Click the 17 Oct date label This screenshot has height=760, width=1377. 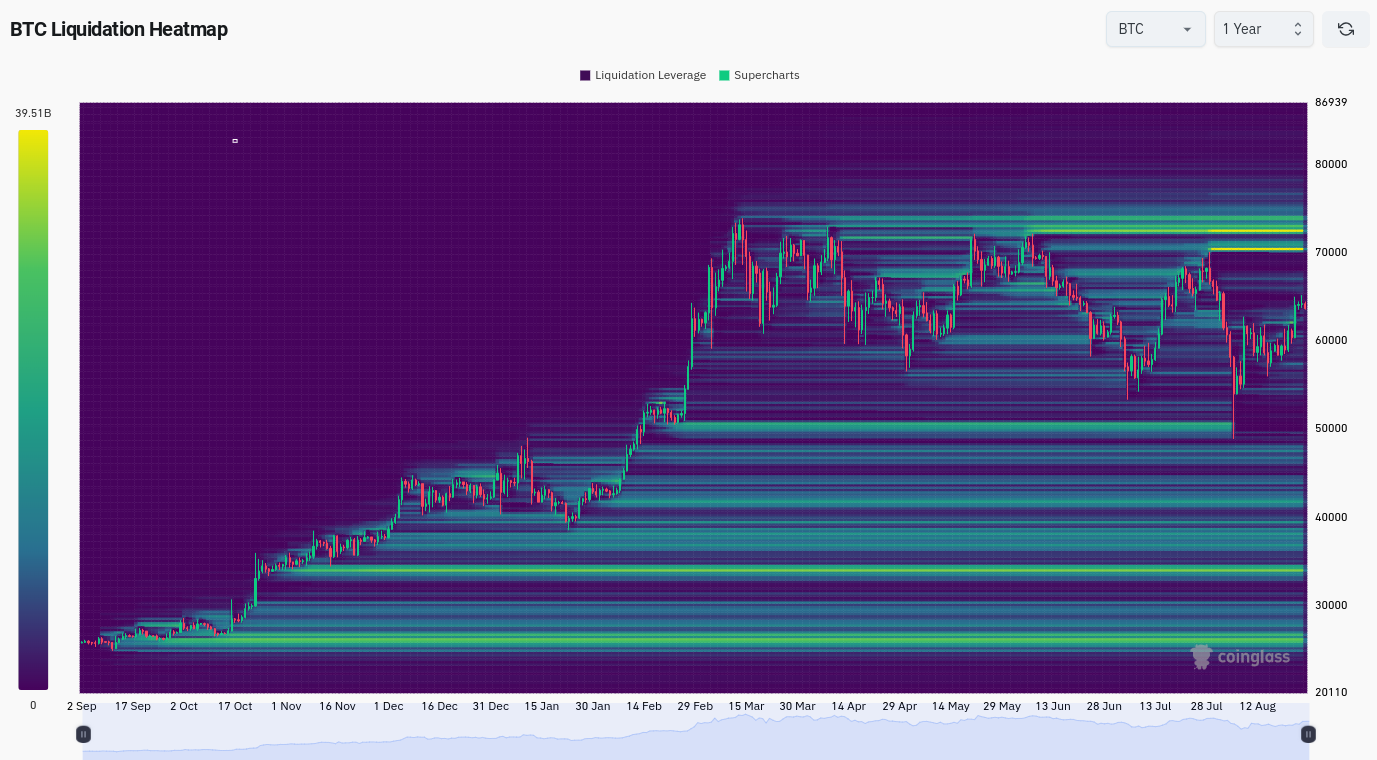pos(235,706)
